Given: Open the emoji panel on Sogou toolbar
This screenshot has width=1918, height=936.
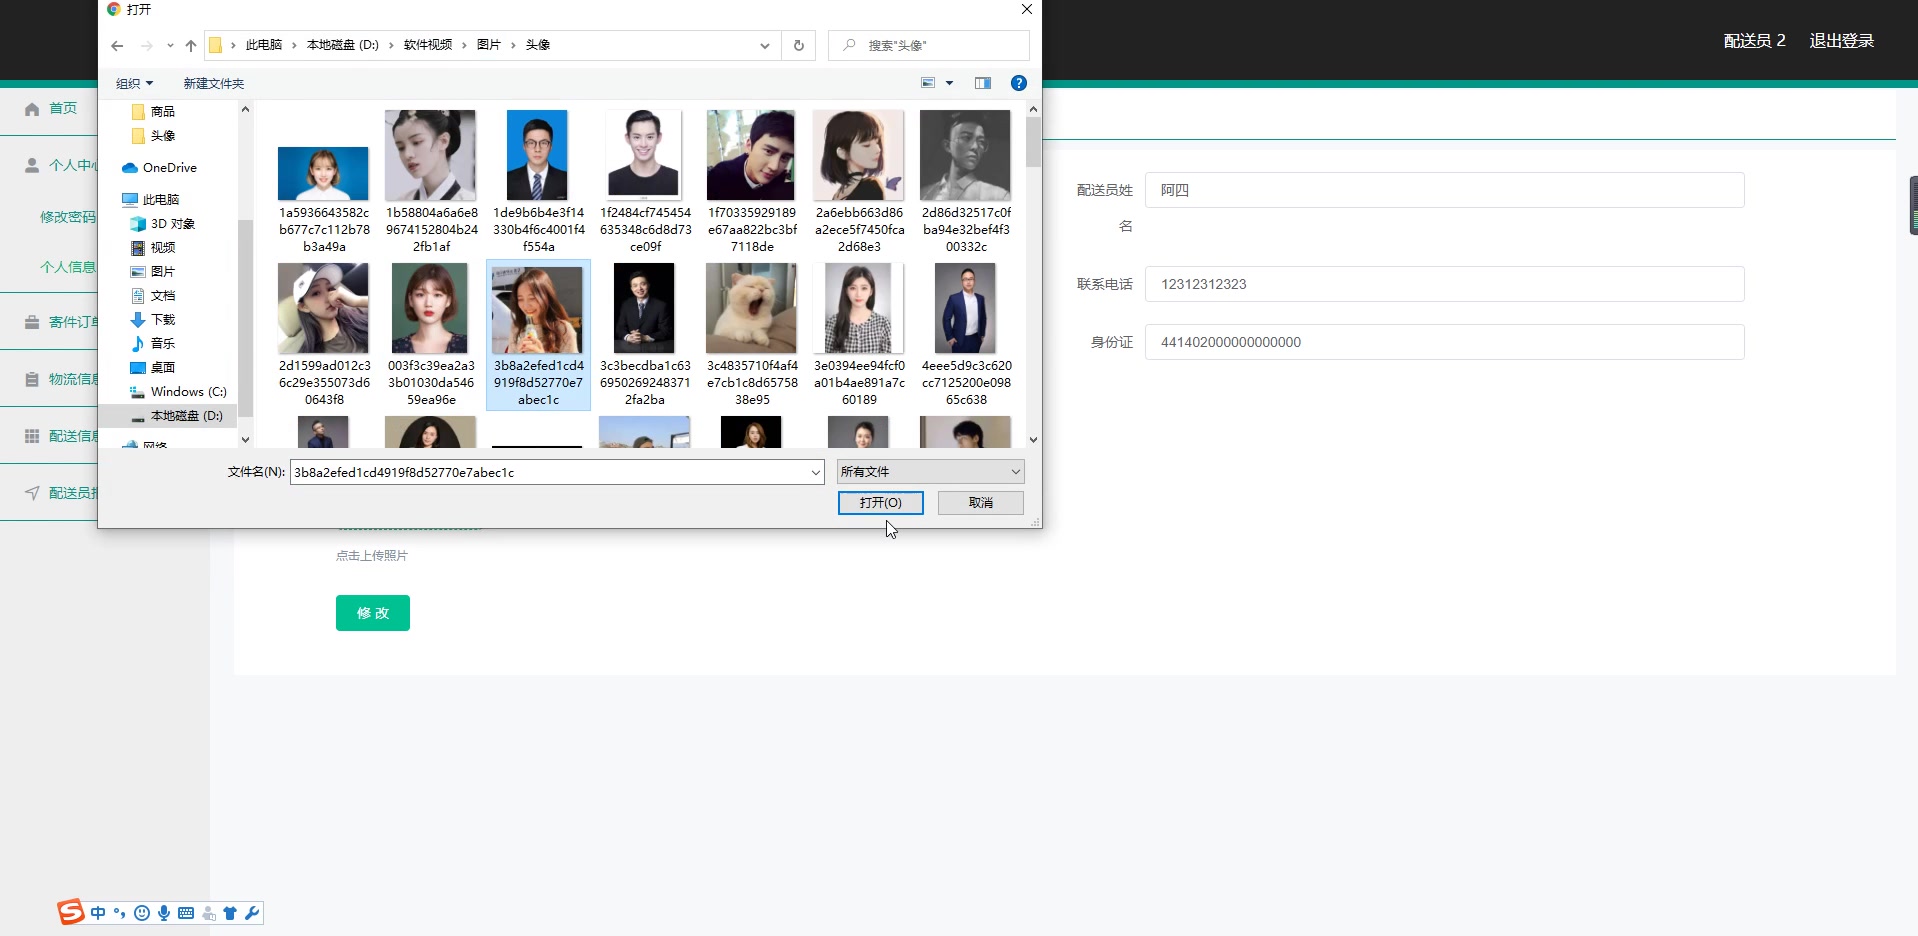Looking at the screenshot, I should click(141, 913).
